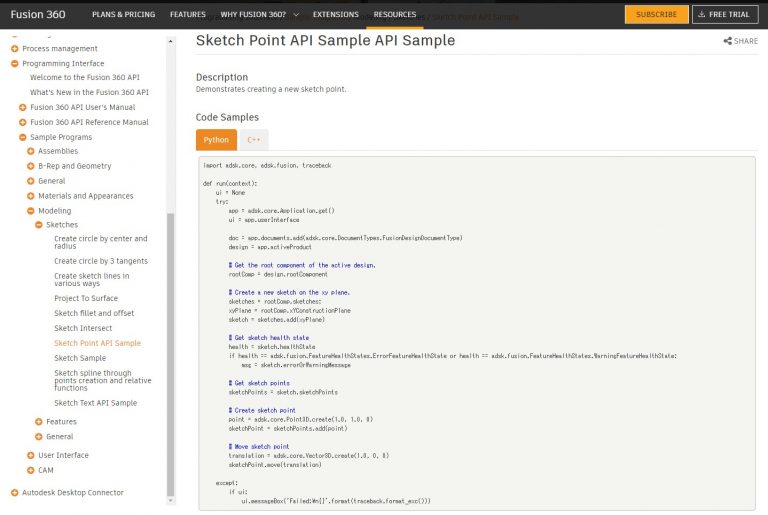
Task: Click the Free Trial download button
Action: tap(725, 14)
